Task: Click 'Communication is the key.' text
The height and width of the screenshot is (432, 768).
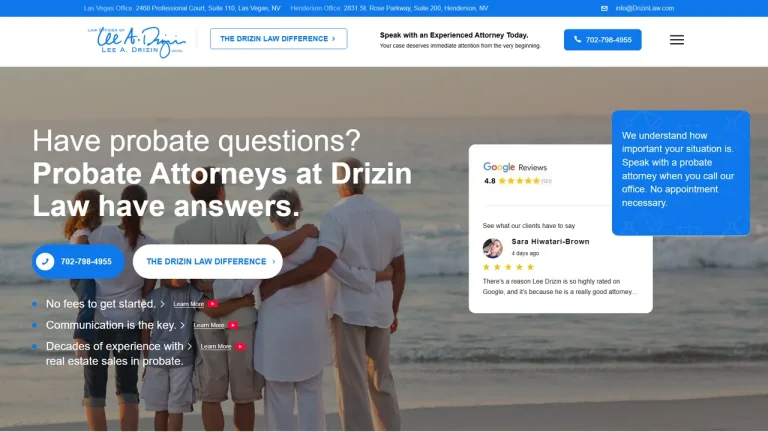Action: [x=111, y=325]
